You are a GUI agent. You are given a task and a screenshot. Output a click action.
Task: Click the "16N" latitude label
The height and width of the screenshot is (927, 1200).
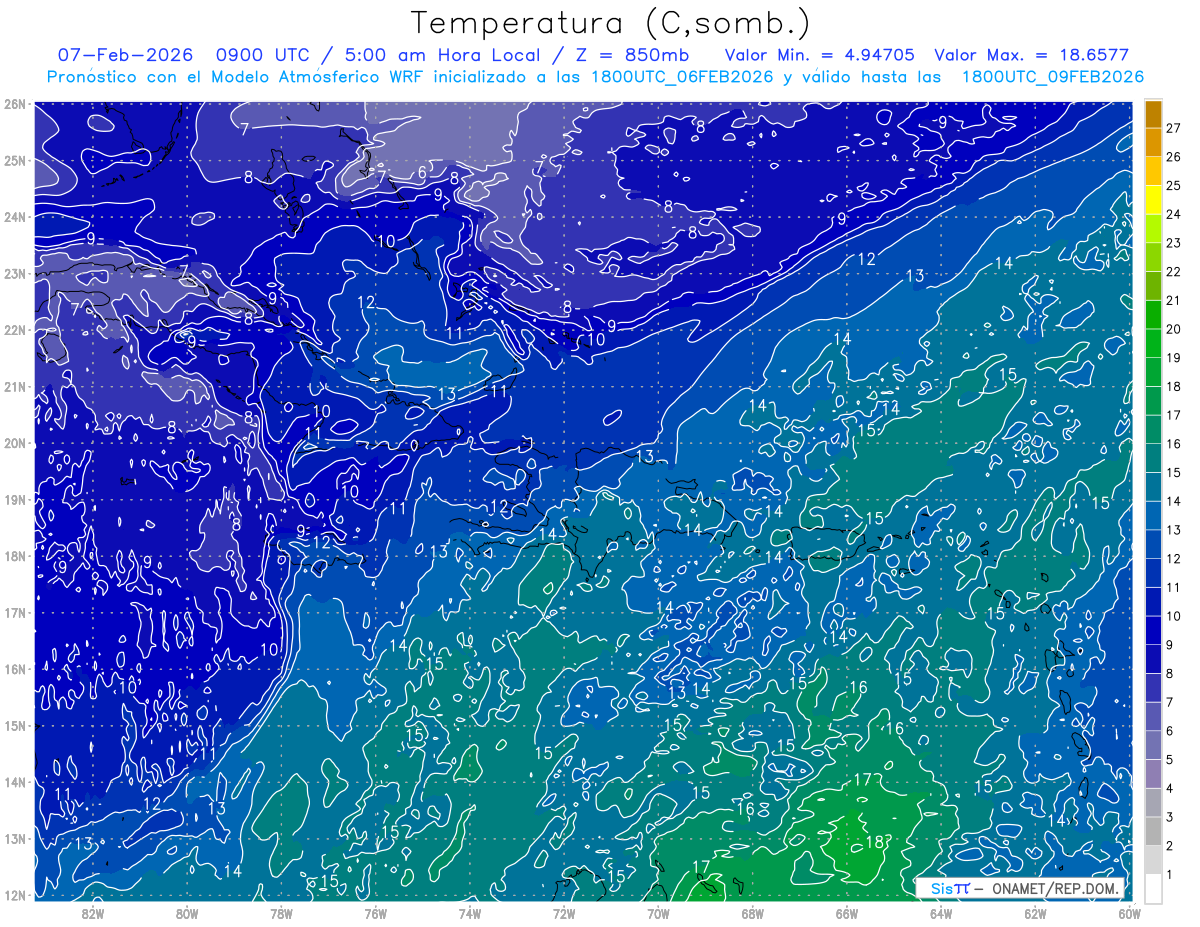point(14,669)
